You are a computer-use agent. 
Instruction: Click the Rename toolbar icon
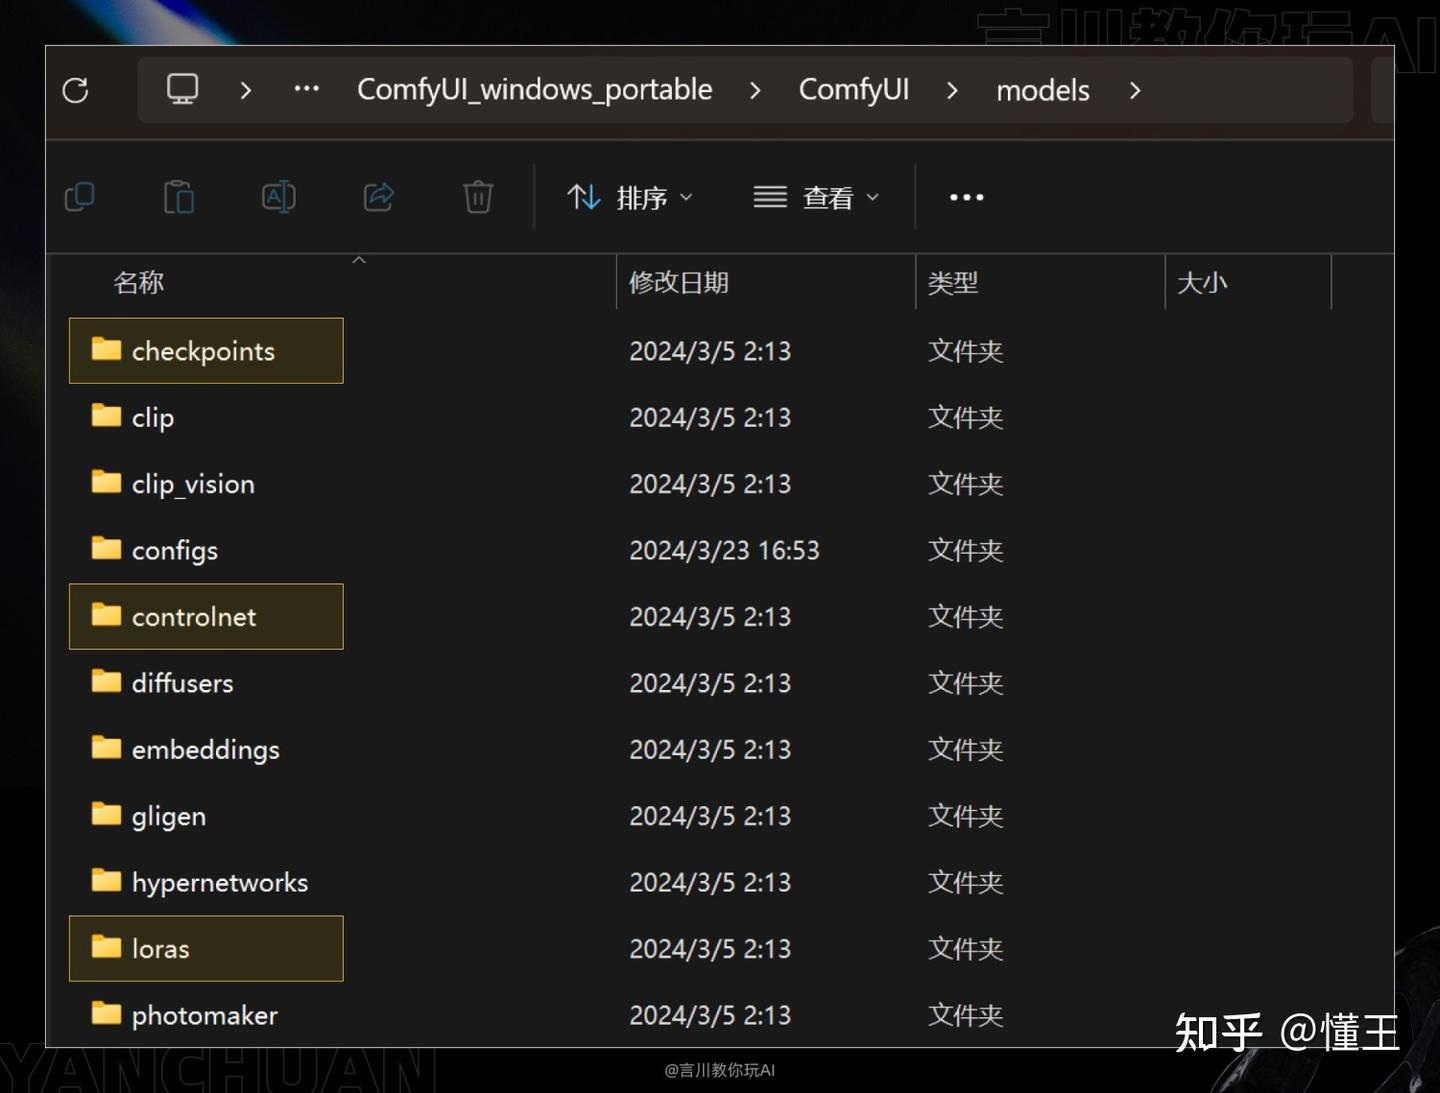[278, 197]
